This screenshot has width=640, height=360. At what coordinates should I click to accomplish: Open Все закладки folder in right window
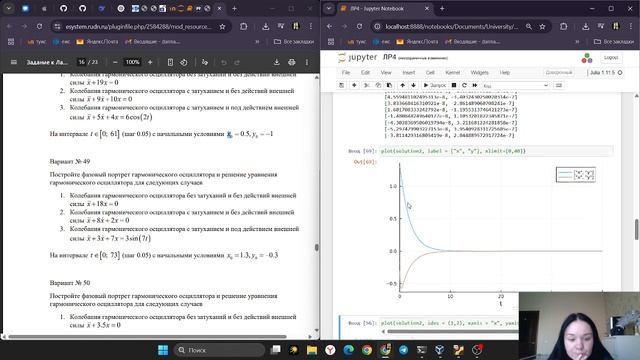[x=613, y=42]
